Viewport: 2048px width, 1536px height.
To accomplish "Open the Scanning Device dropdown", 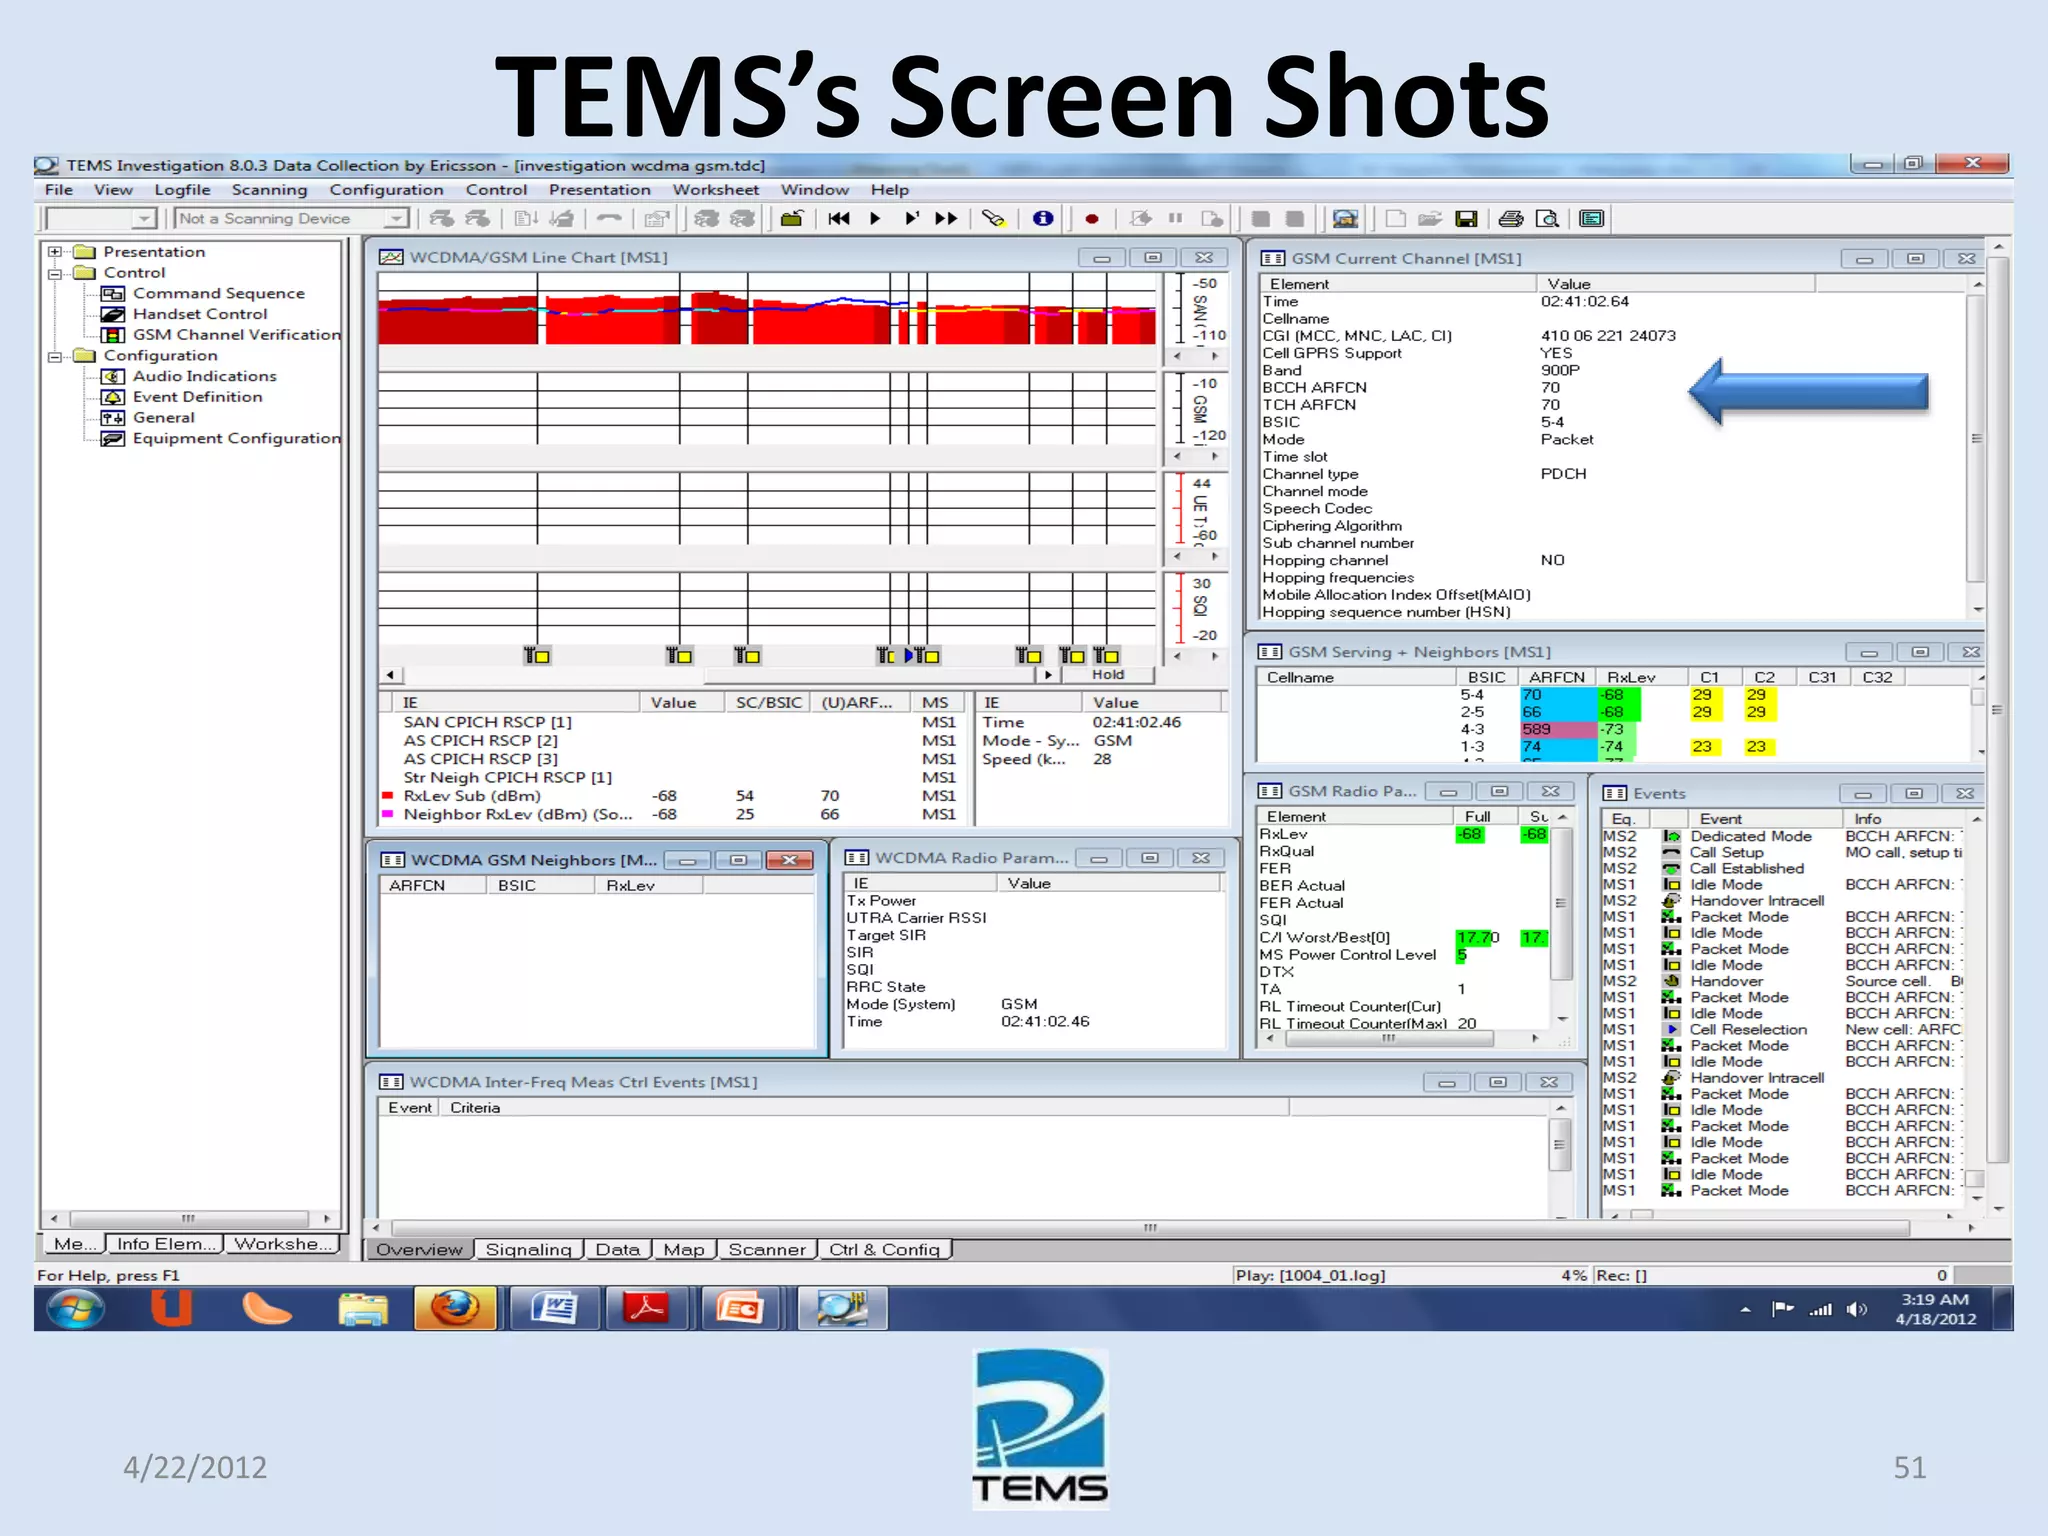I will click(397, 219).
